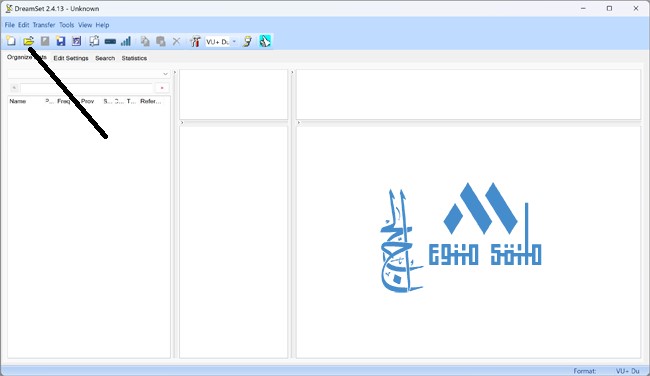Image resolution: width=650 pixels, height=376 pixels.
Task: Click the cyan pointer icon in toolbar
Action: click(265, 41)
